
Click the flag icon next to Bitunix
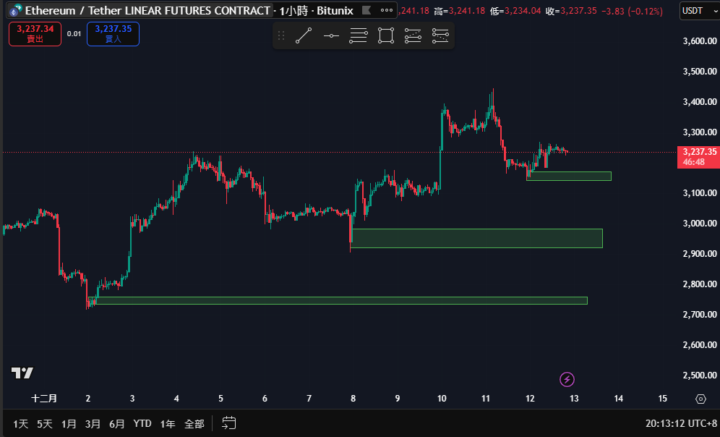click(366, 10)
